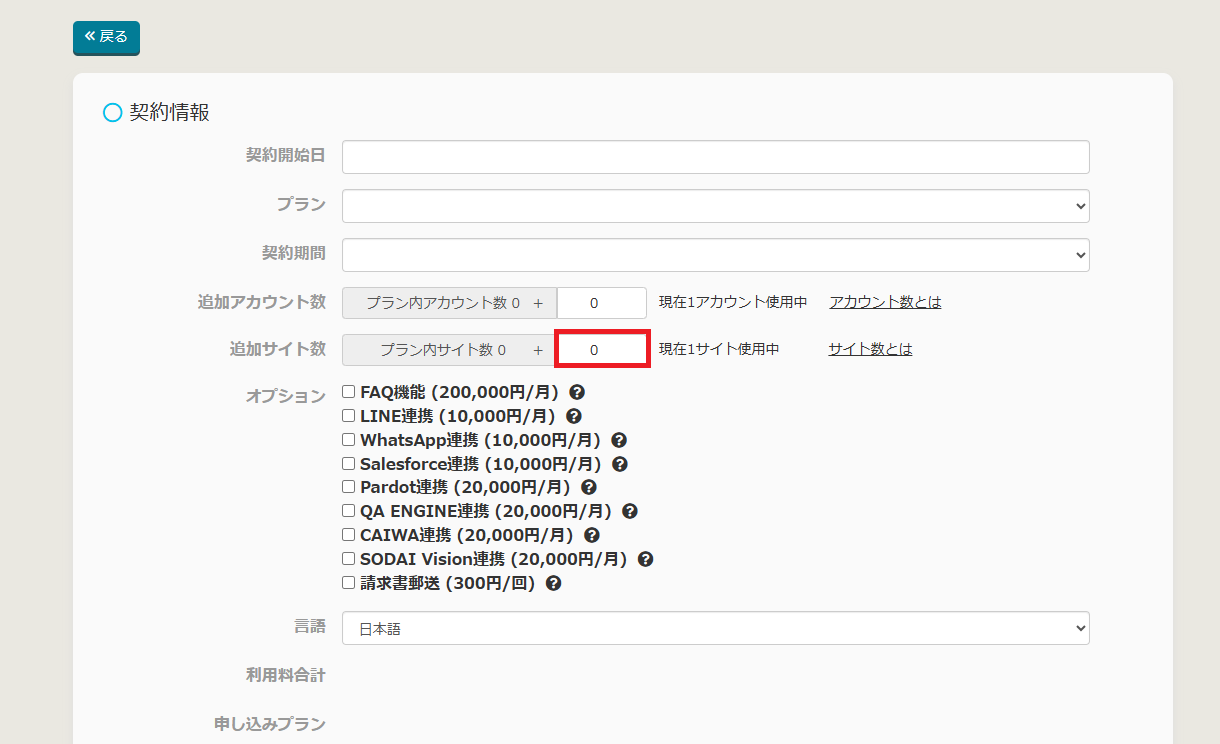Open QA ENGINE連携 help tooltip icon
The height and width of the screenshot is (744, 1220).
[630, 511]
